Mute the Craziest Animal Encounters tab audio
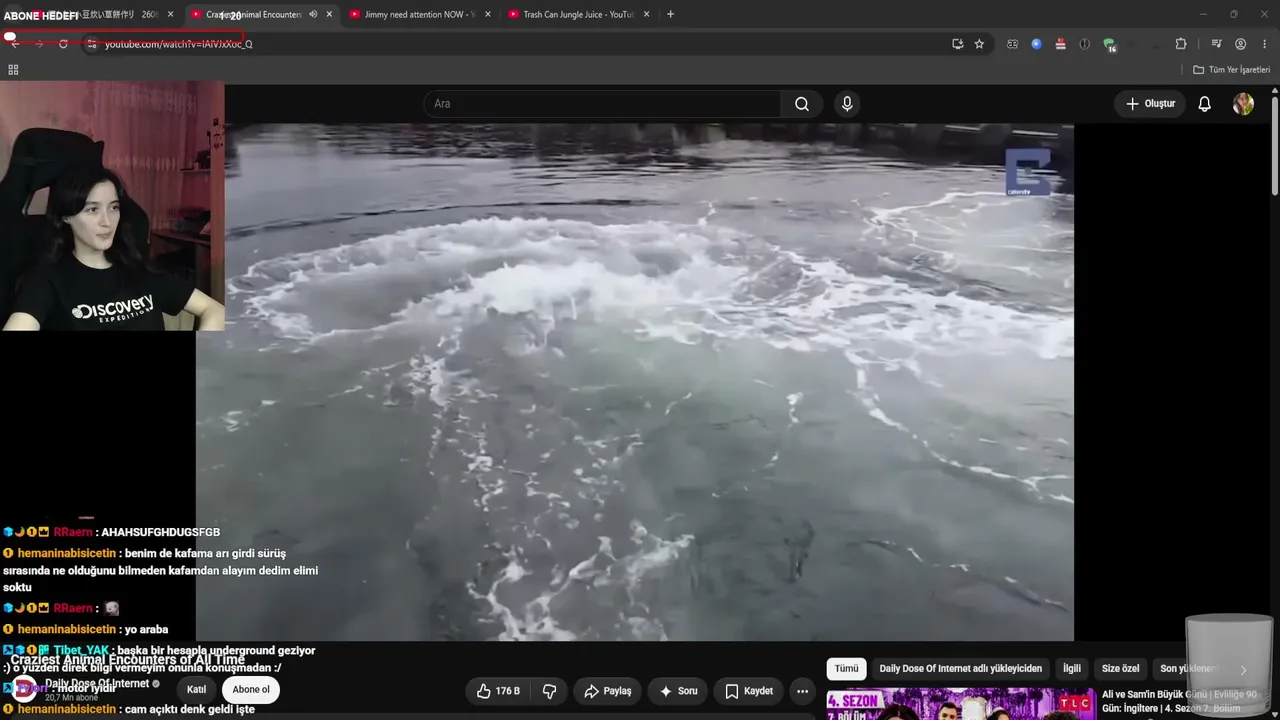This screenshot has width=1280, height=720. pos(313,15)
